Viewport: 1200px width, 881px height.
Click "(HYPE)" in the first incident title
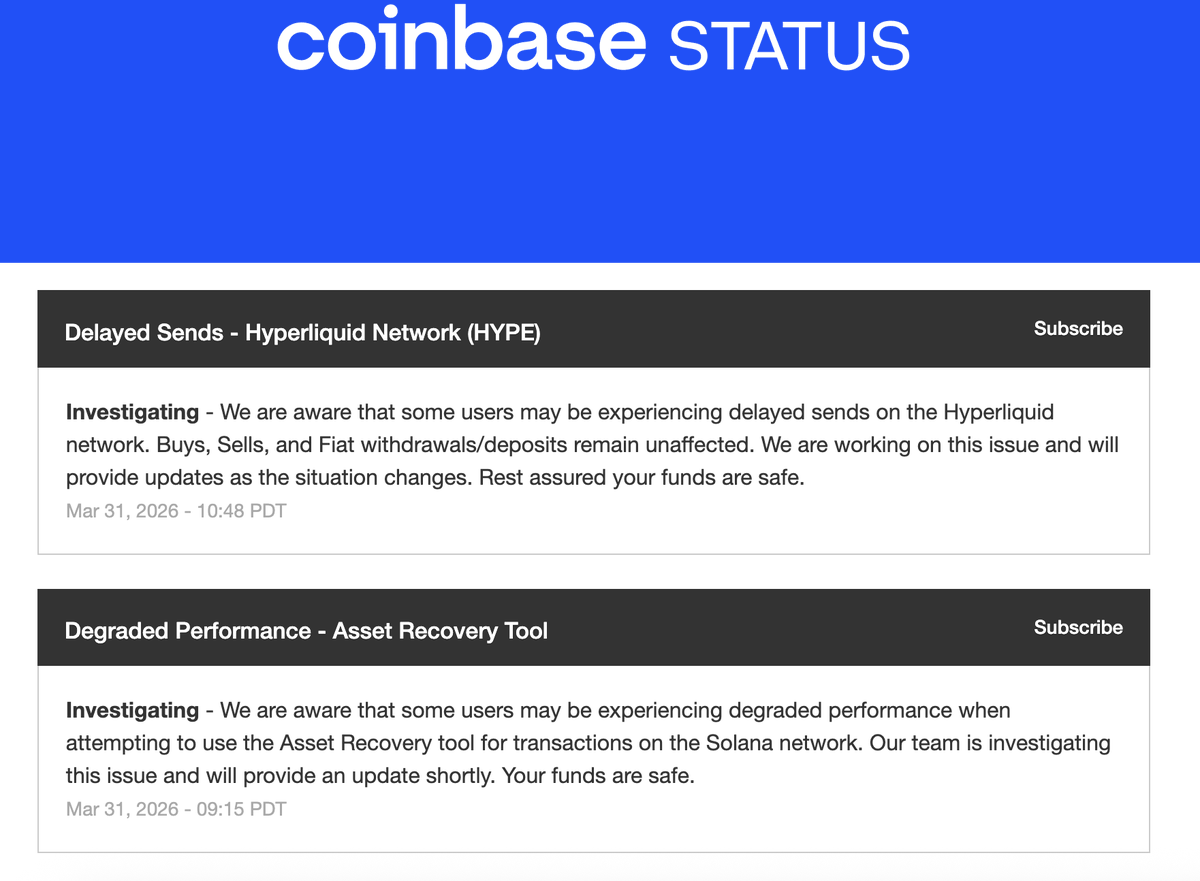(503, 332)
